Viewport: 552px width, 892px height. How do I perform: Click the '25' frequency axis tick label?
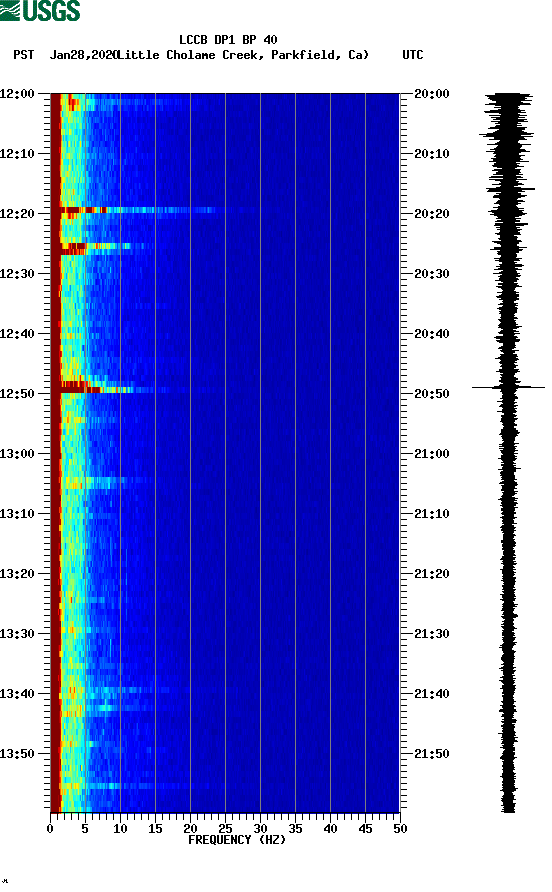pos(225,829)
